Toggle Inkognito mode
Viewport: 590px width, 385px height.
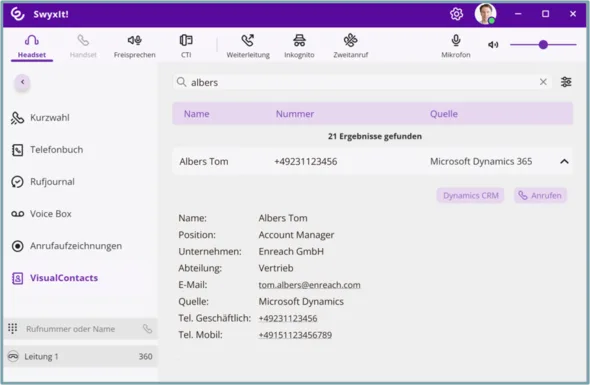(299, 46)
